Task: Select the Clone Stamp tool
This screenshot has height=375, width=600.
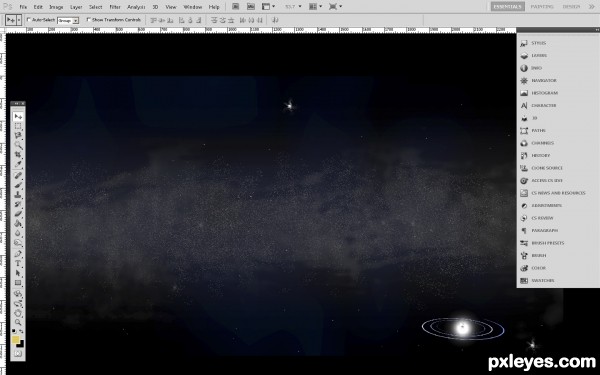Action: (18, 195)
